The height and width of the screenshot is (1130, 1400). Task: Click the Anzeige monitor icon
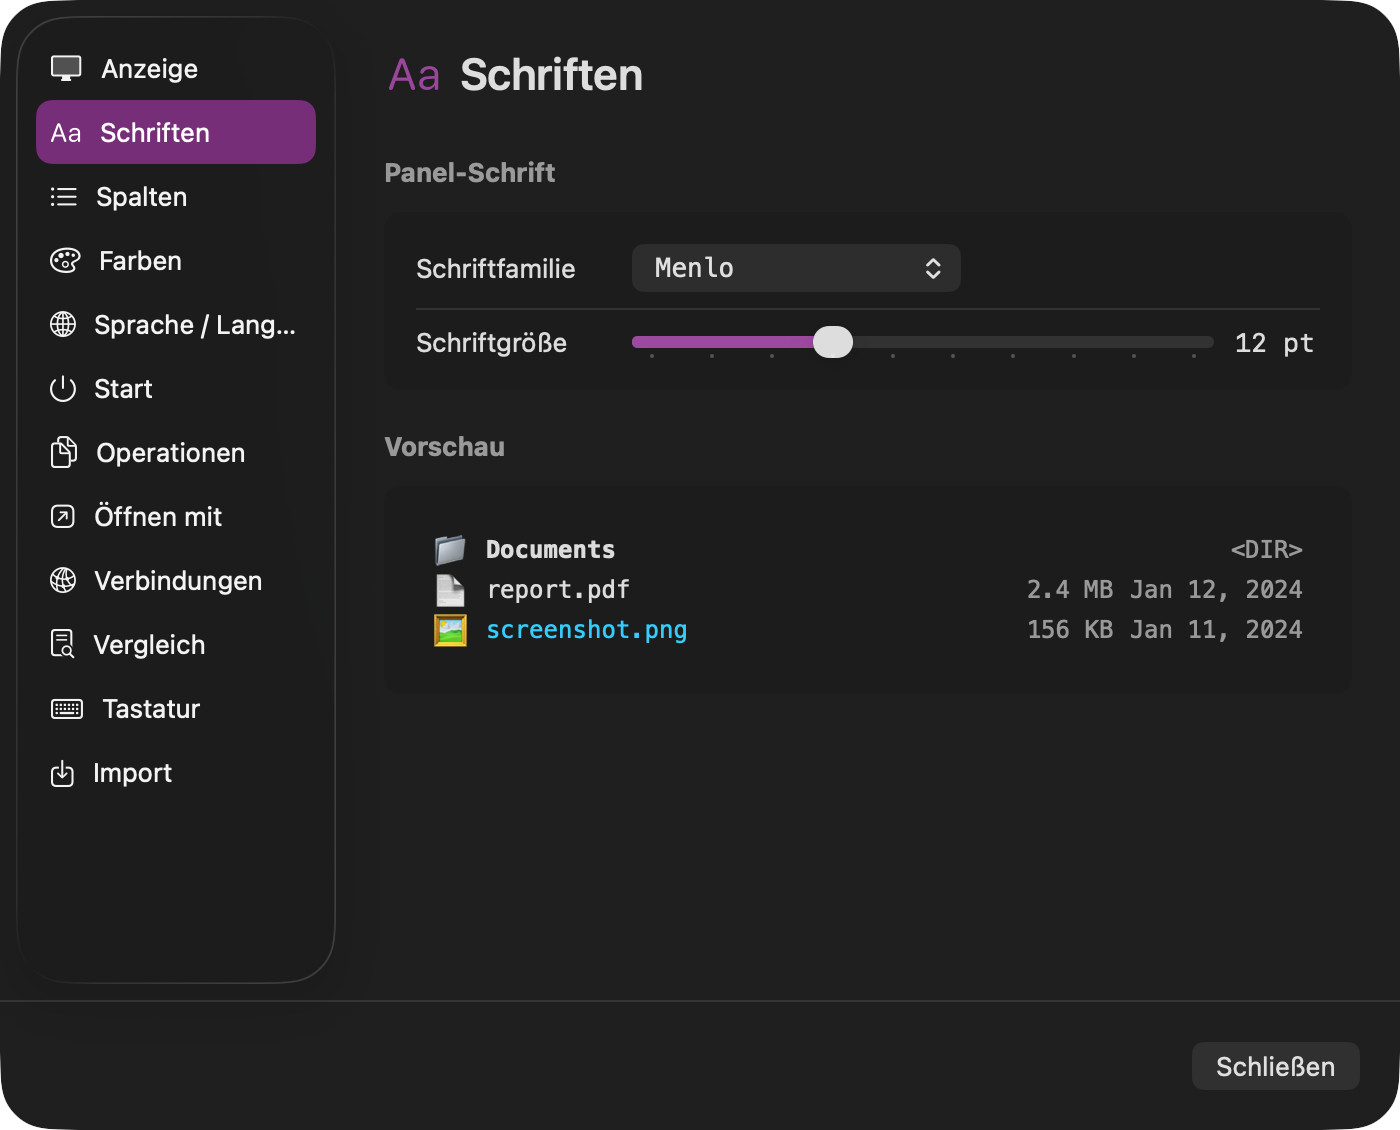point(65,67)
